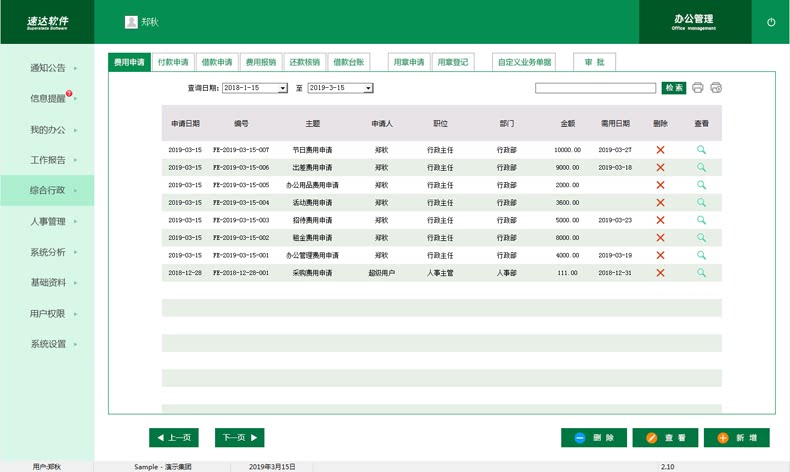The height and width of the screenshot is (472, 790).
Task: Click the 申请日期 column header
Action: click(x=185, y=123)
